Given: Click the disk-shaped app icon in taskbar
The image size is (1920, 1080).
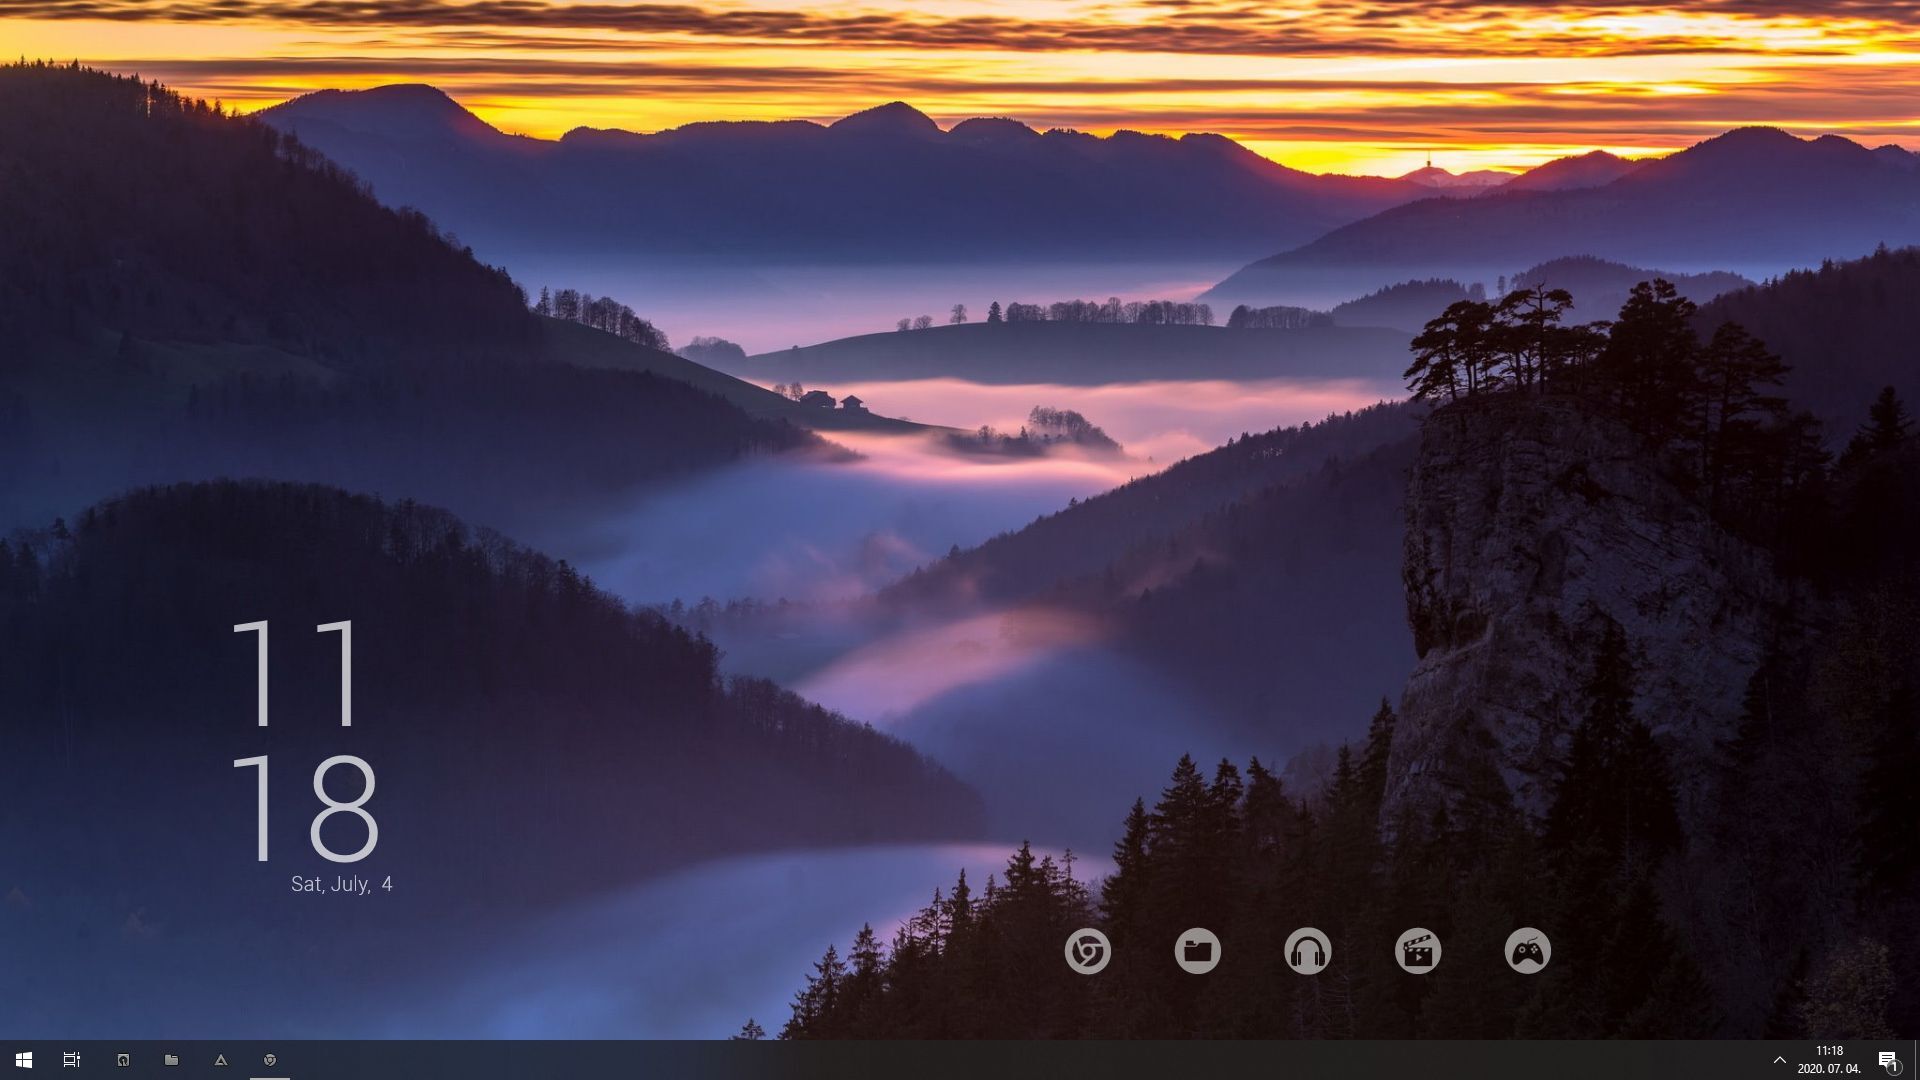Looking at the screenshot, I should coord(123,1060).
